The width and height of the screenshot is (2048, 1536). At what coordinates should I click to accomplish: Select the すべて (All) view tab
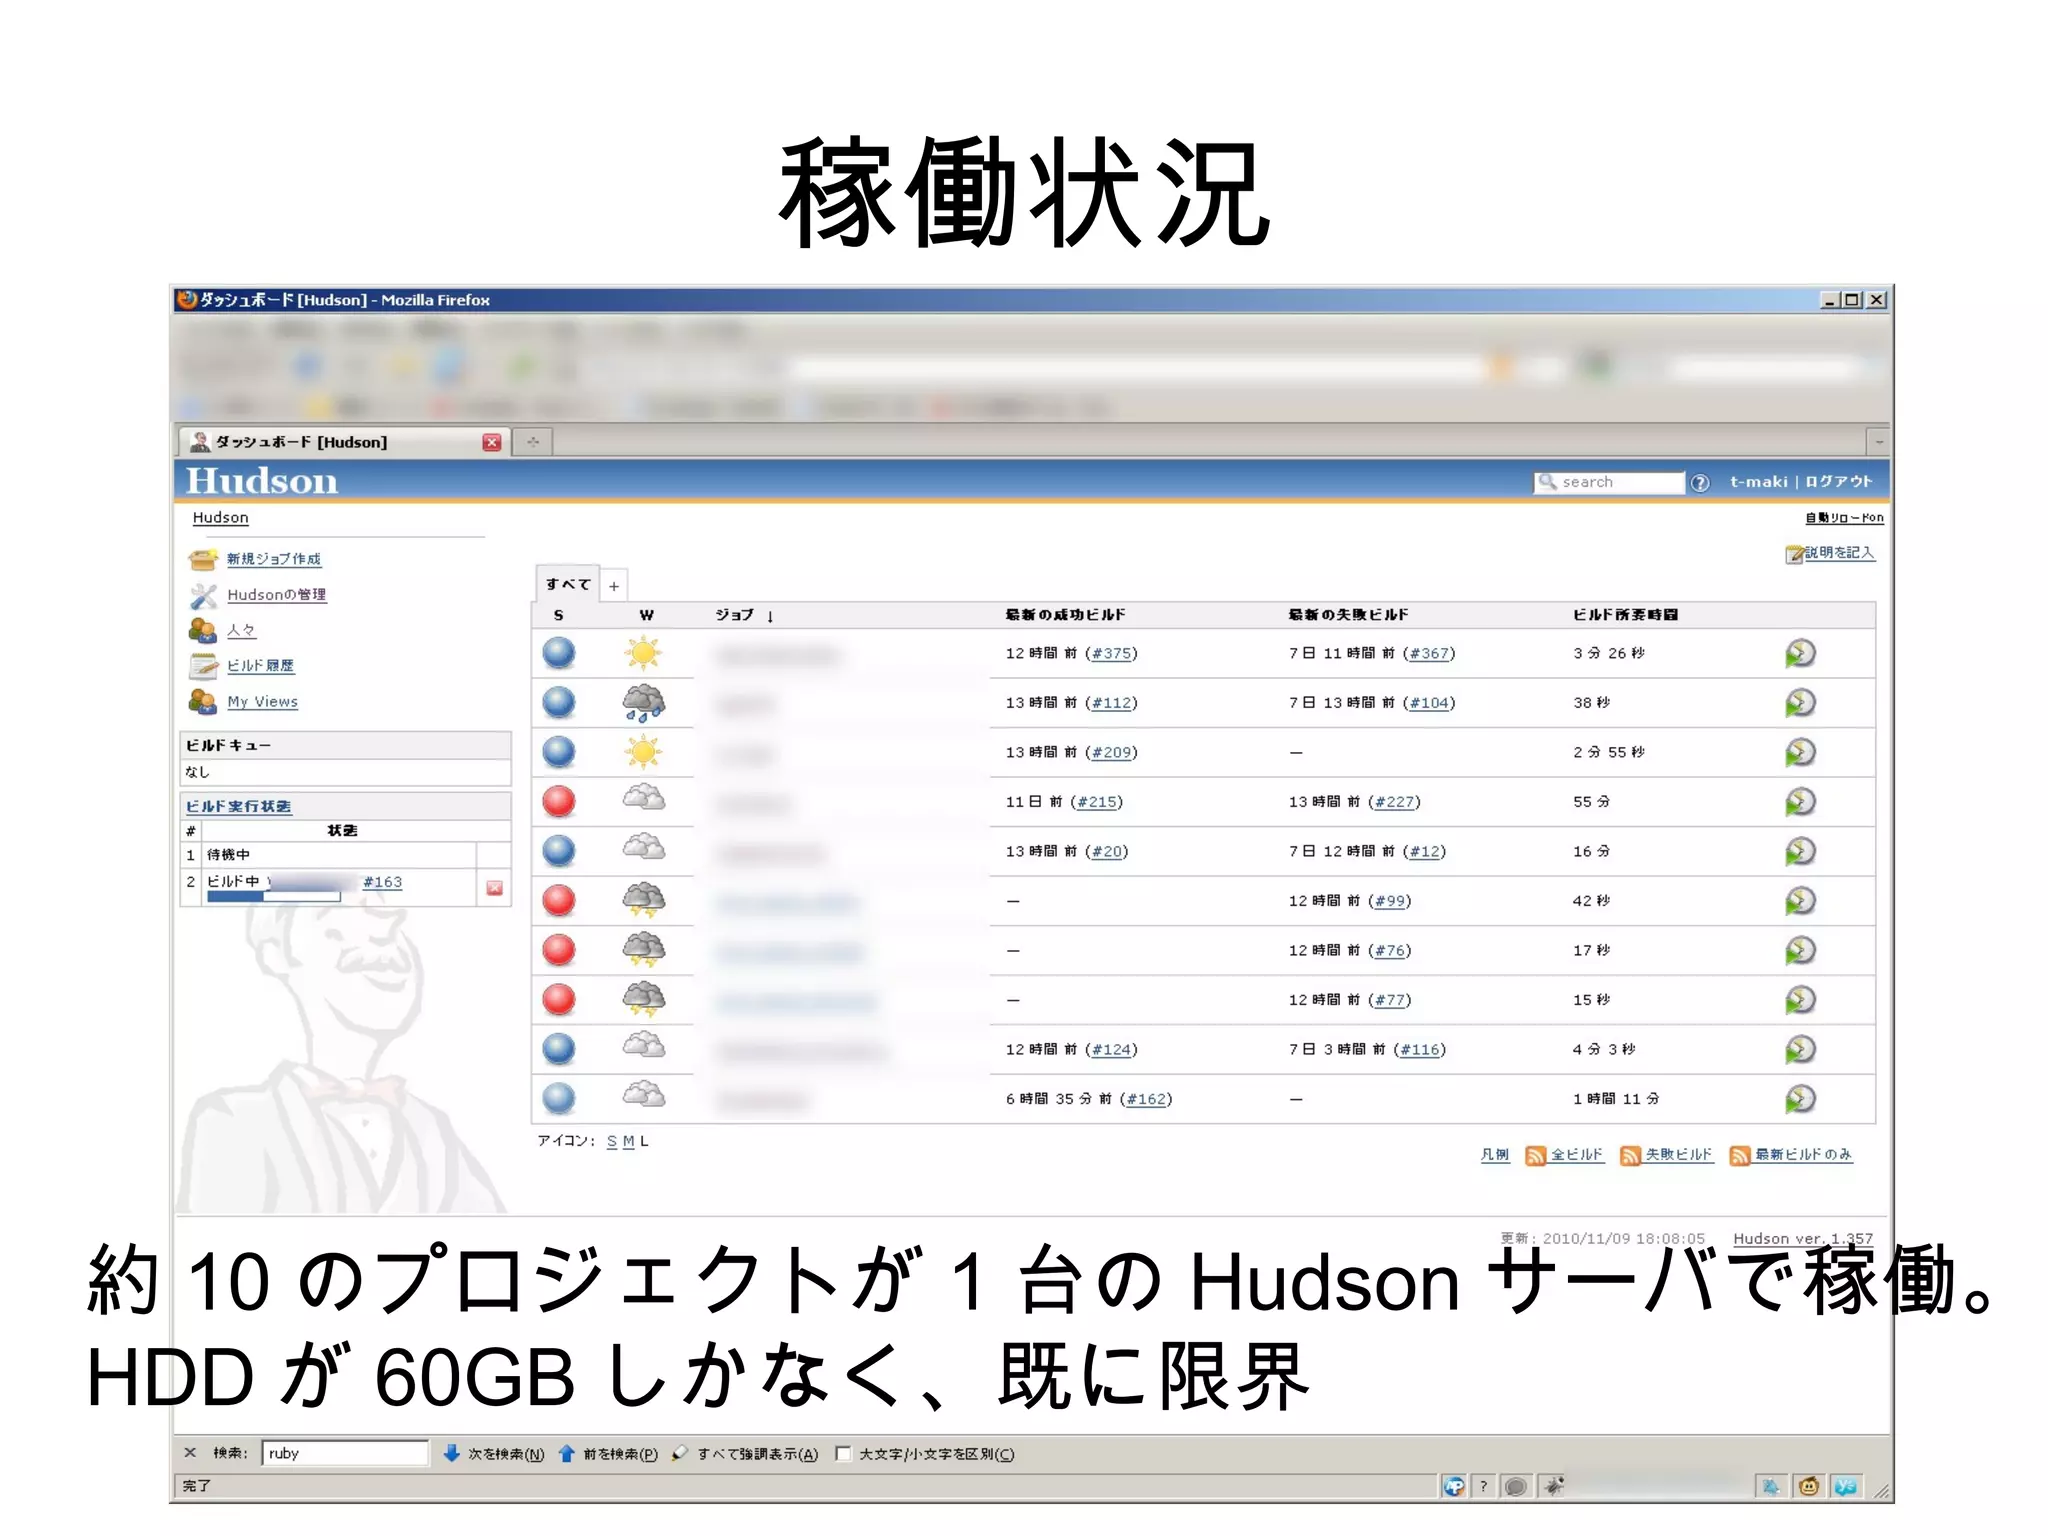(x=568, y=584)
